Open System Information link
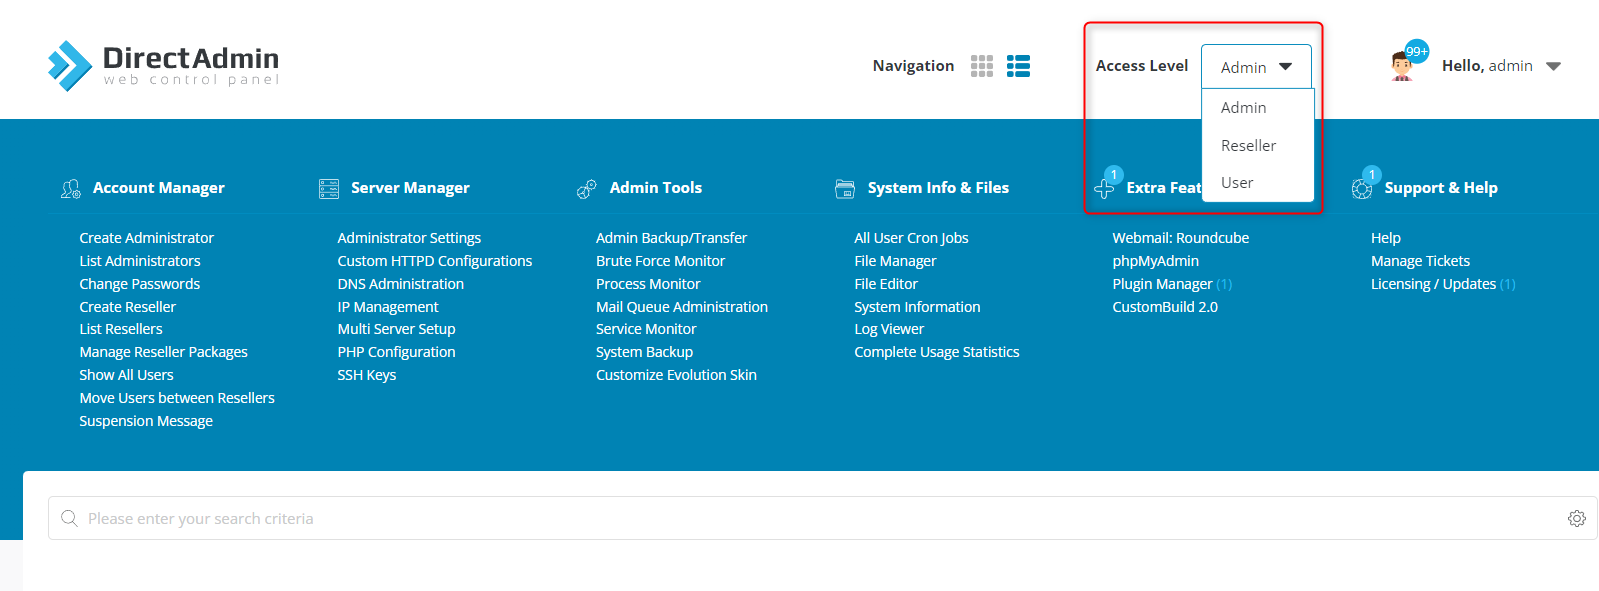Image resolution: width=1599 pixels, height=591 pixels. point(917,307)
